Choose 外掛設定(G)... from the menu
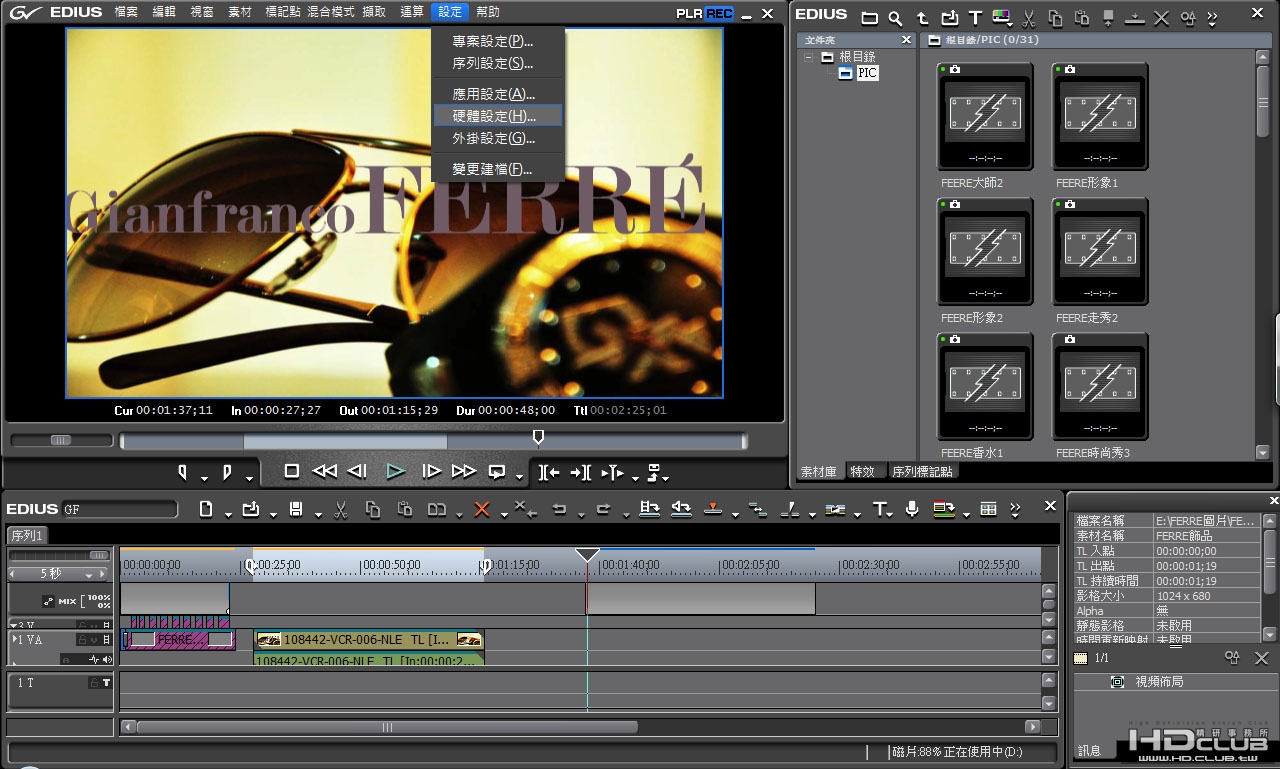 coord(498,138)
